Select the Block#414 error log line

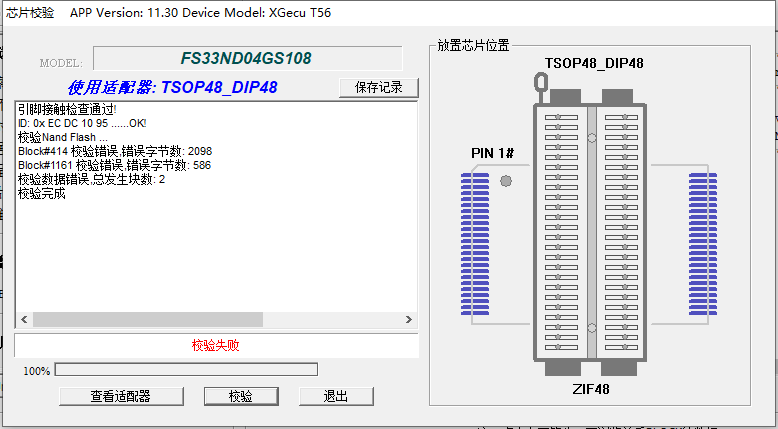pyautogui.click(x=114, y=151)
